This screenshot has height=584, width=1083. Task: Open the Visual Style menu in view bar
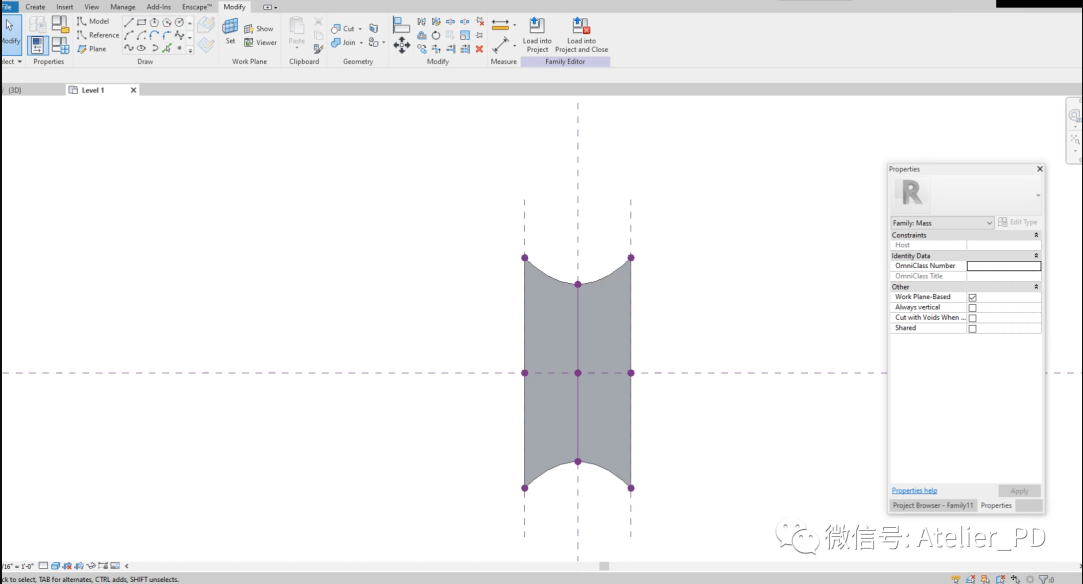tap(55, 566)
